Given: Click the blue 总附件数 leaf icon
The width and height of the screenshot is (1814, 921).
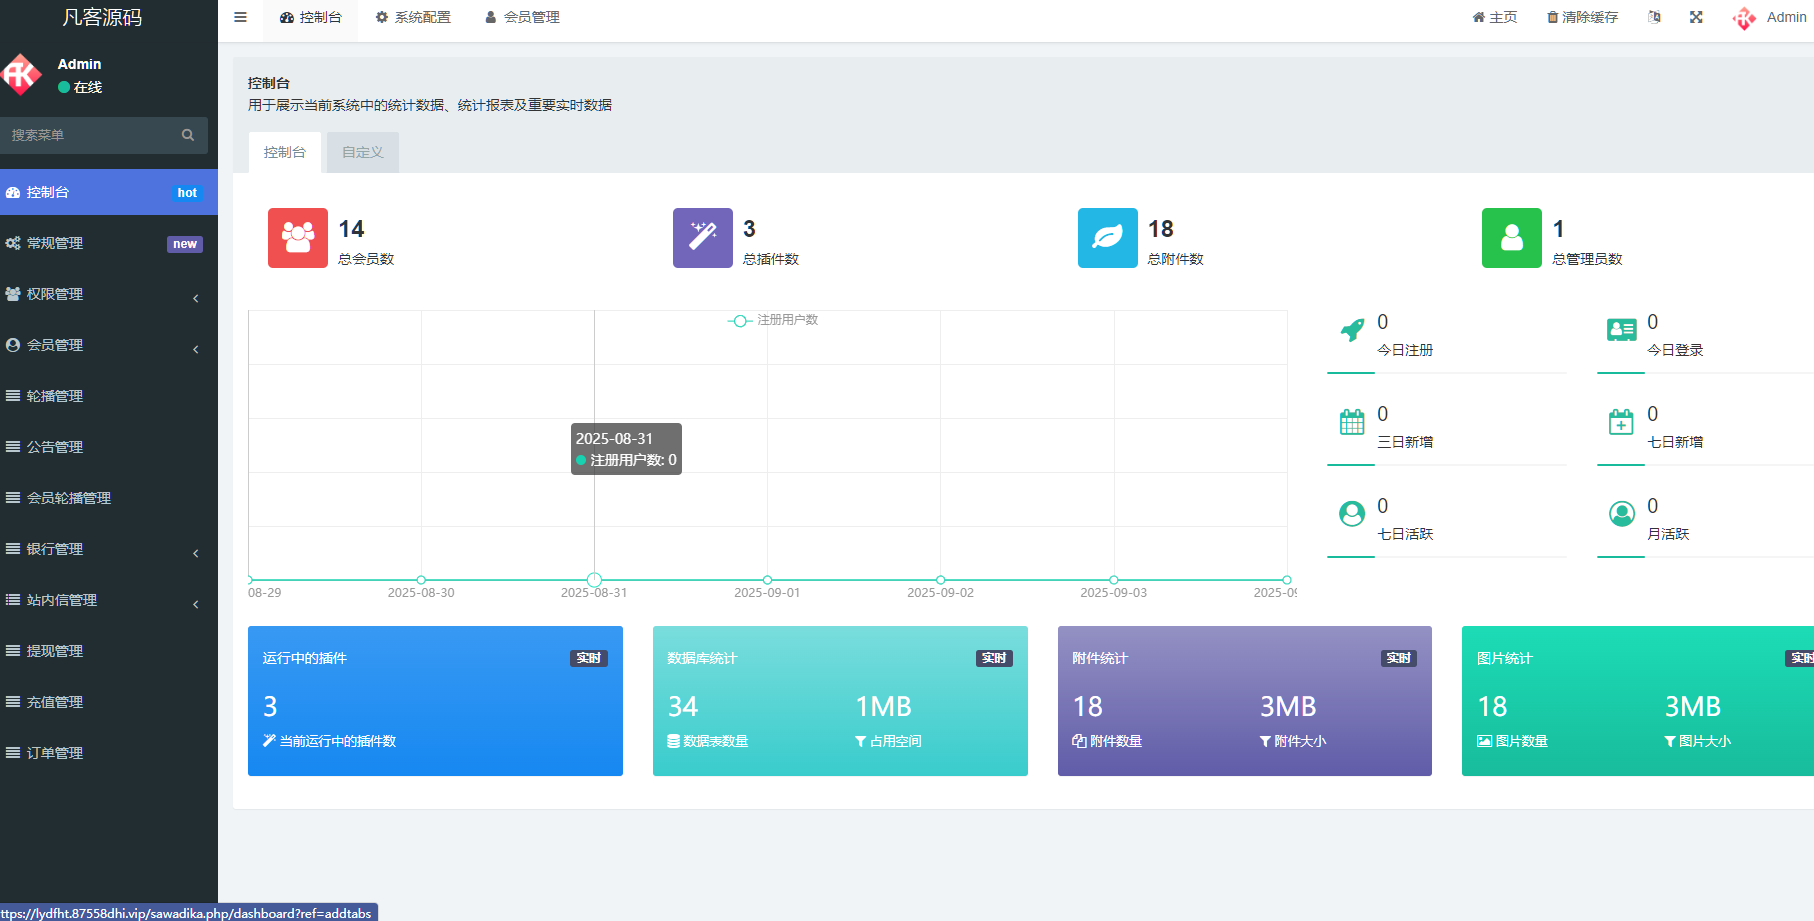Looking at the screenshot, I should (1107, 238).
